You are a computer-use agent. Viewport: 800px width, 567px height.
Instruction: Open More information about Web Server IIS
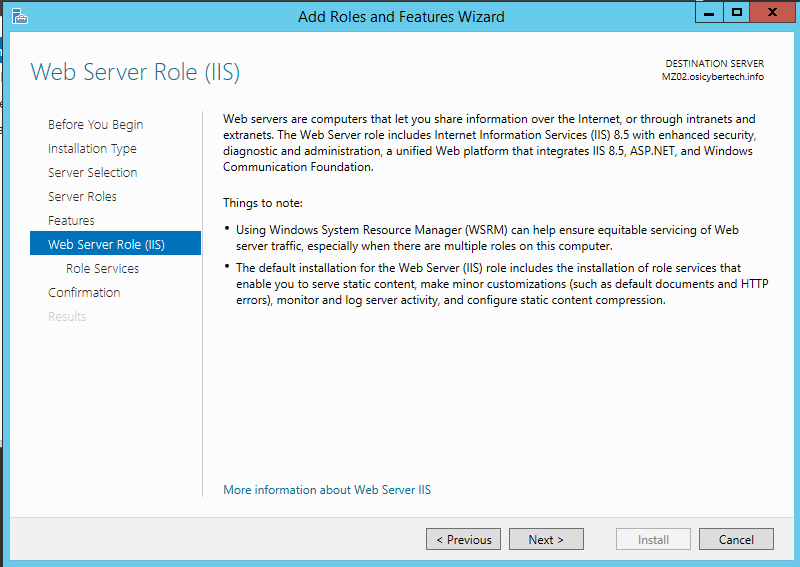(x=327, y=490)
